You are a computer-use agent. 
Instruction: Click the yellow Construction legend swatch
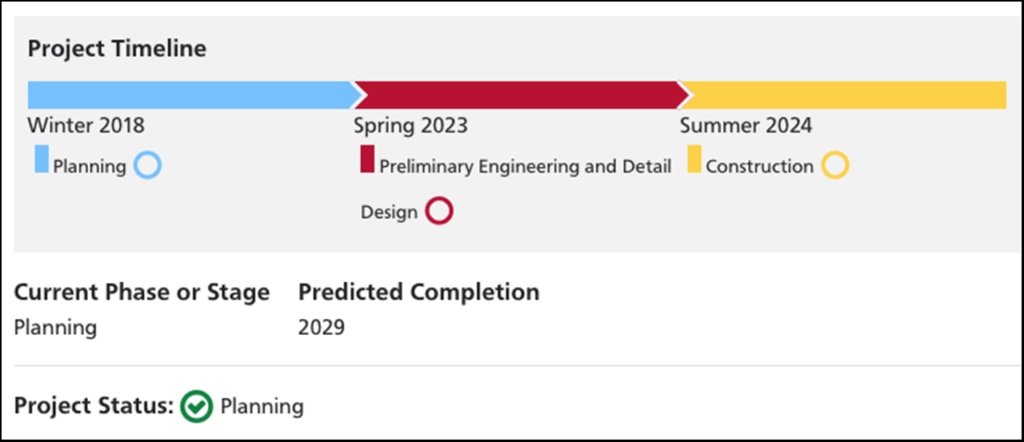694,159
